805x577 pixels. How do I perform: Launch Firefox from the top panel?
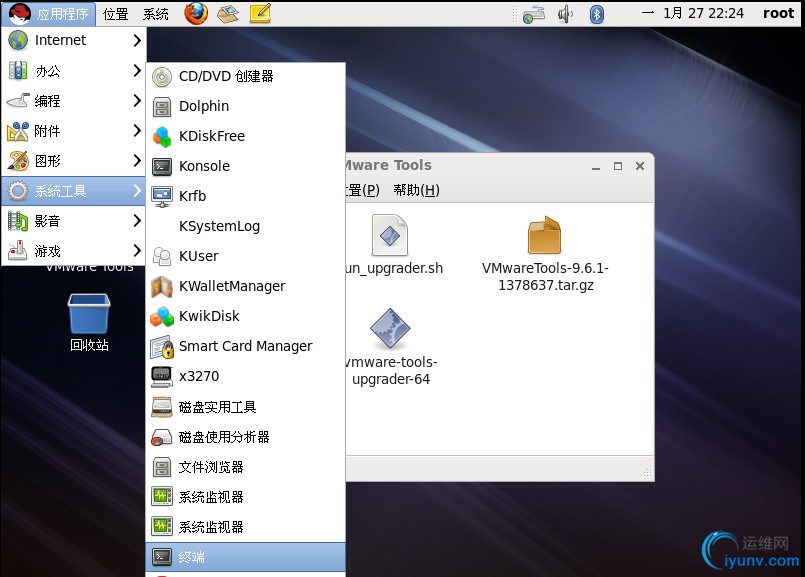pyautogui.click(x=196, y=13)
